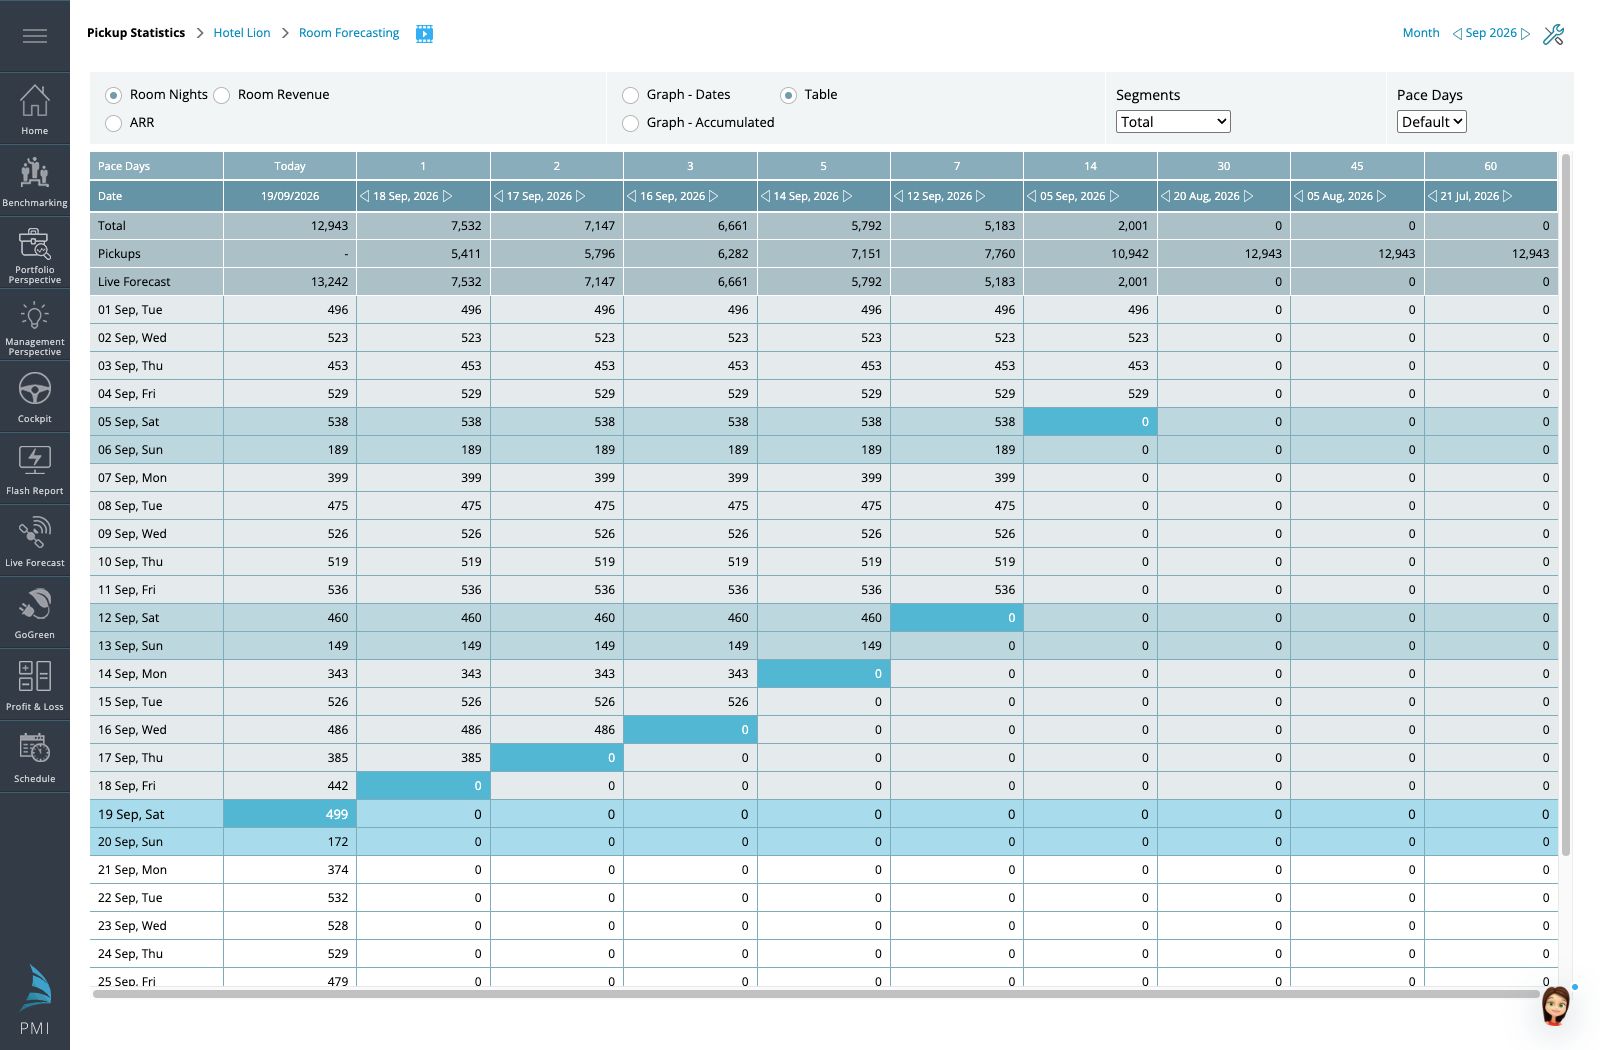Open the Segments Total dropdown
This screenshot has height=1050, width=1600.
[x=1173, y=122]
